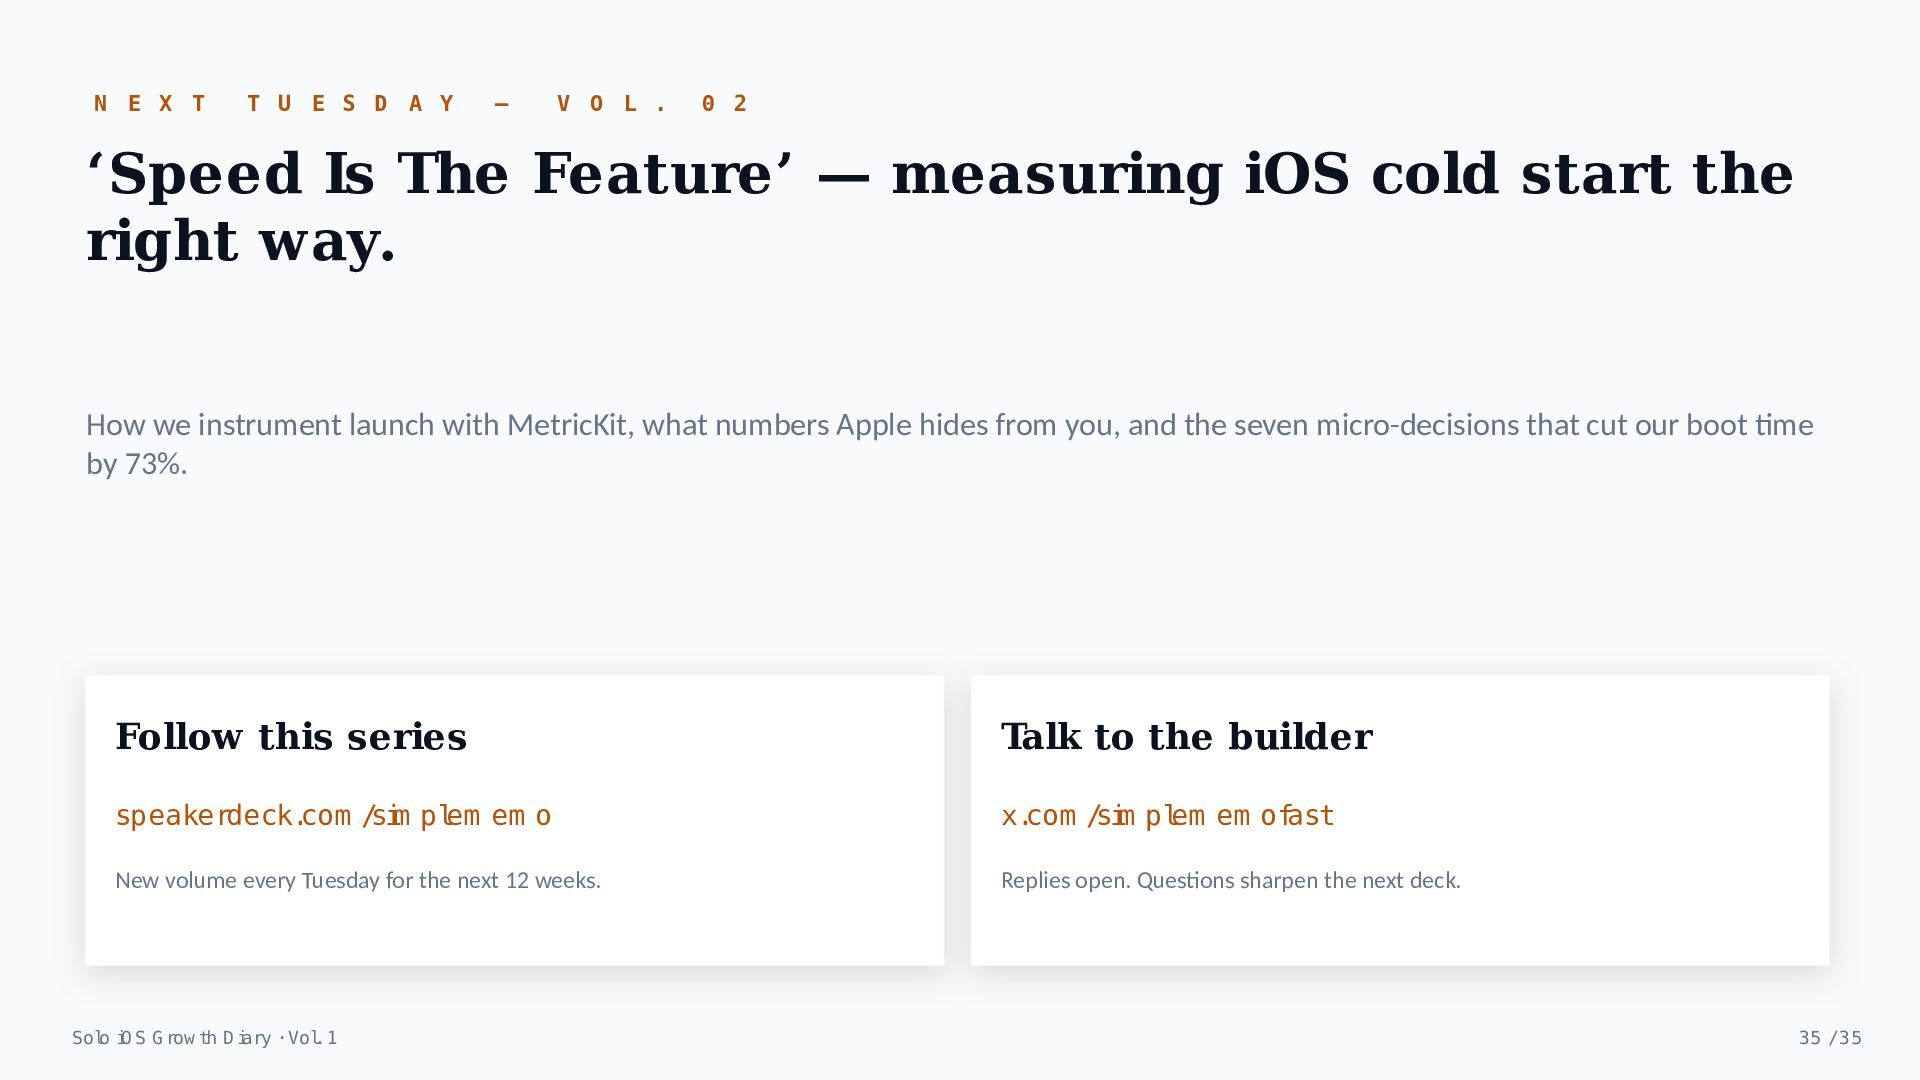Click 'Replies open. Questions sharpen' caption

(x=1231, y=881)
